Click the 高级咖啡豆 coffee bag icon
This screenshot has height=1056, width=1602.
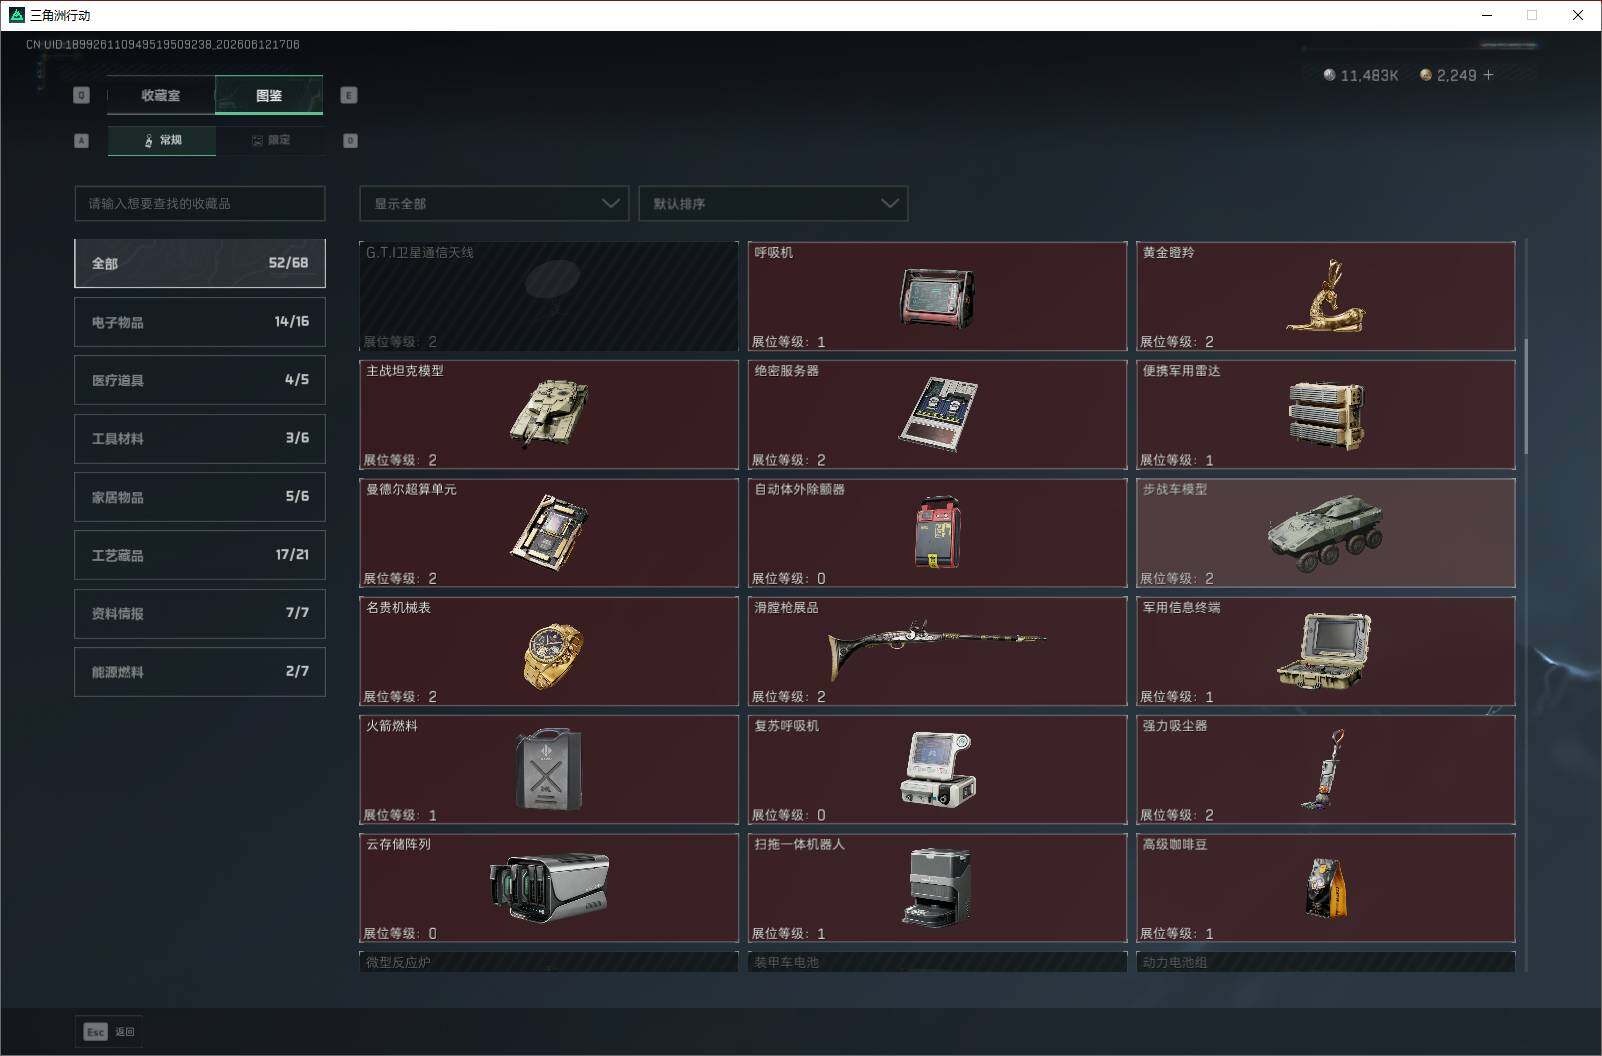1326,887
